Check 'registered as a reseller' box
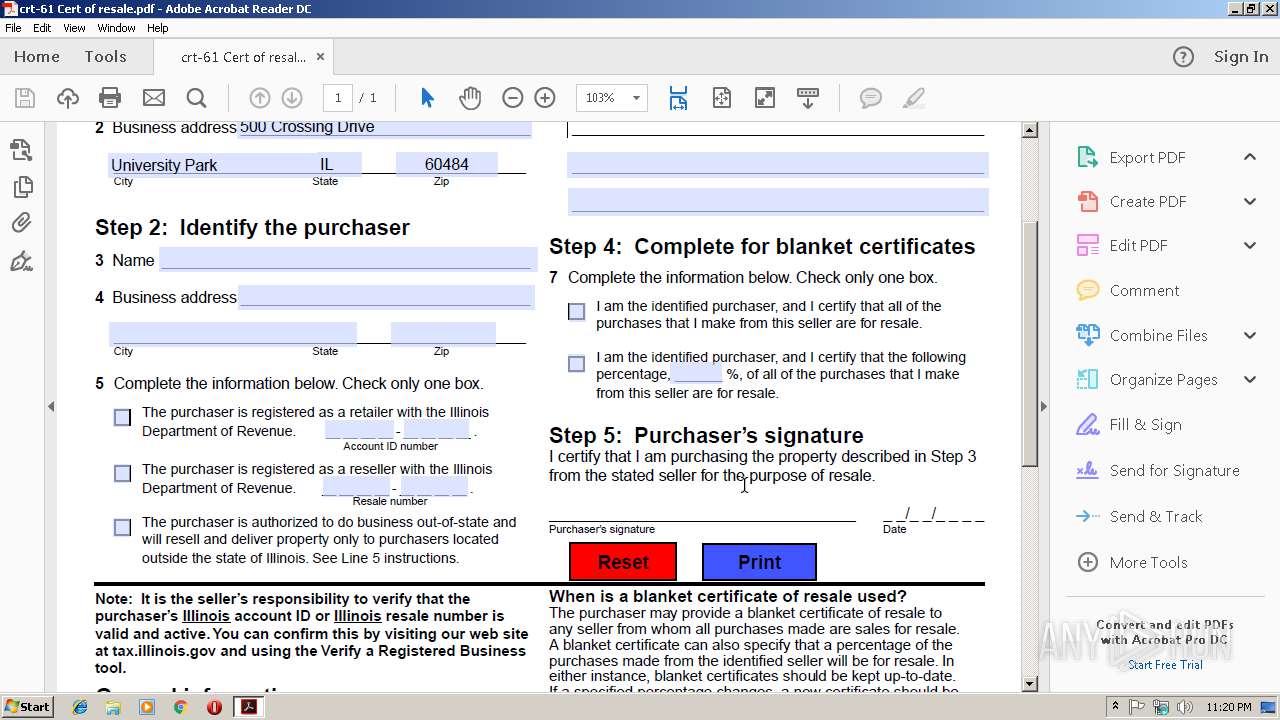 pyautogui.click(x=122, y=474)
